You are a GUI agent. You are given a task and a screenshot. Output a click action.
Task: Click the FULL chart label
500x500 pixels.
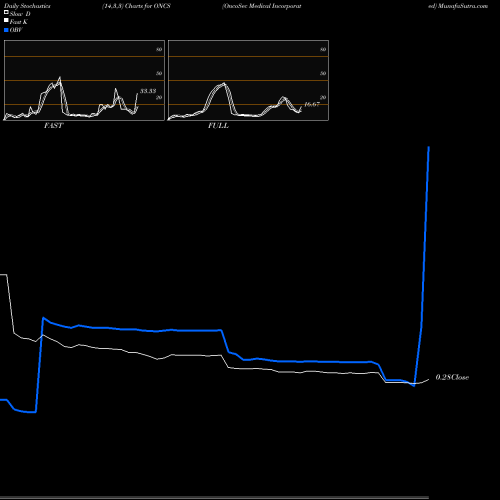pyautogui.click(x=218, y=125)
